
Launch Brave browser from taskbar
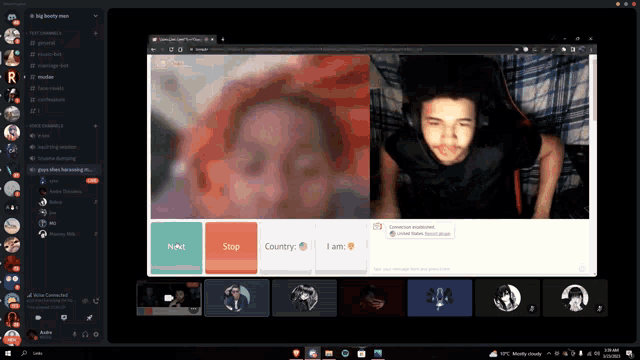(x=296, y=353)
